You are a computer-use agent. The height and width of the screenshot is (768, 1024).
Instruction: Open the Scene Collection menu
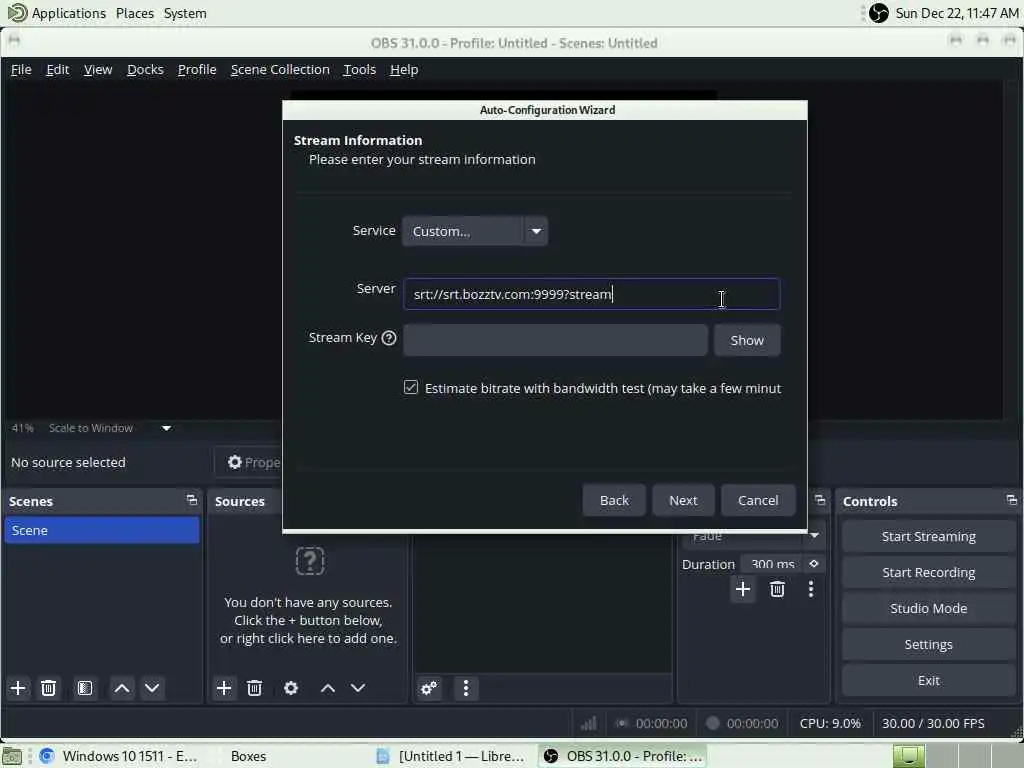click(x=280, y=69)
